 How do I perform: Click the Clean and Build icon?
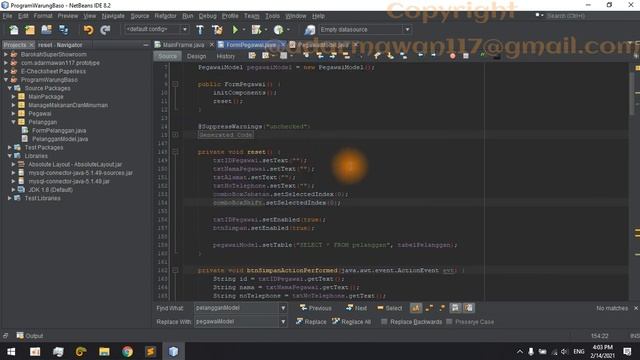pos(217,30)
